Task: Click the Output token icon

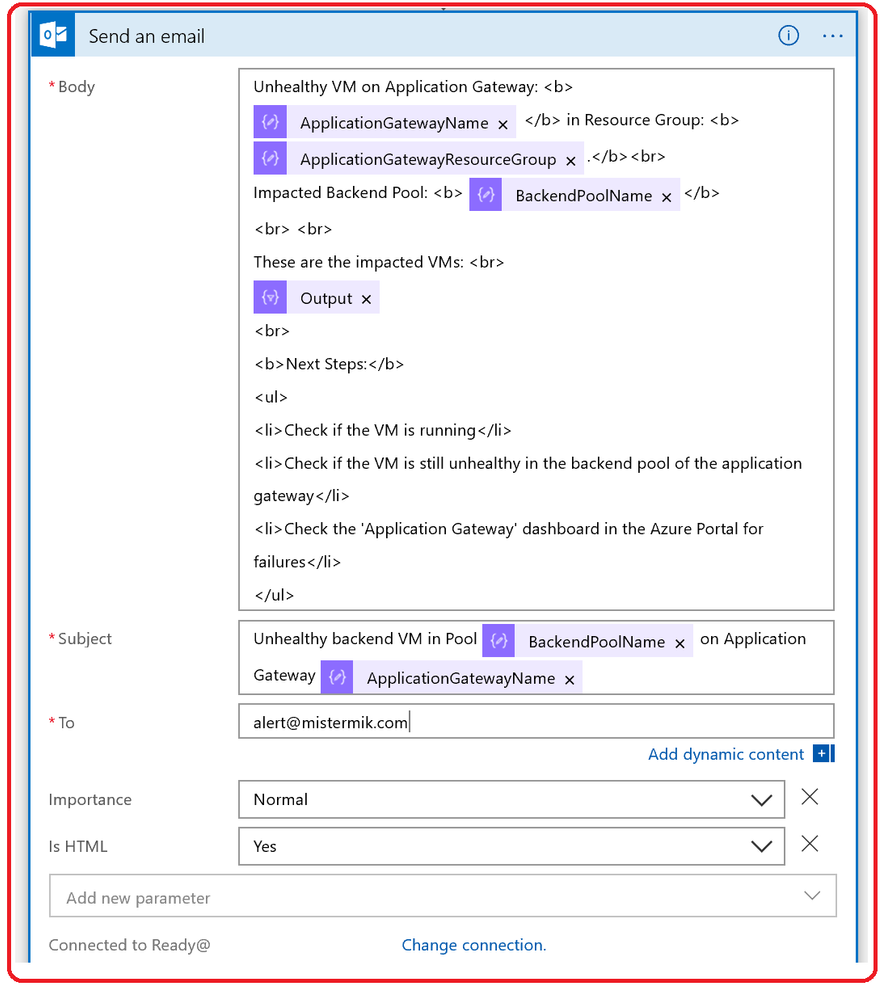Action: click(270, 297)
